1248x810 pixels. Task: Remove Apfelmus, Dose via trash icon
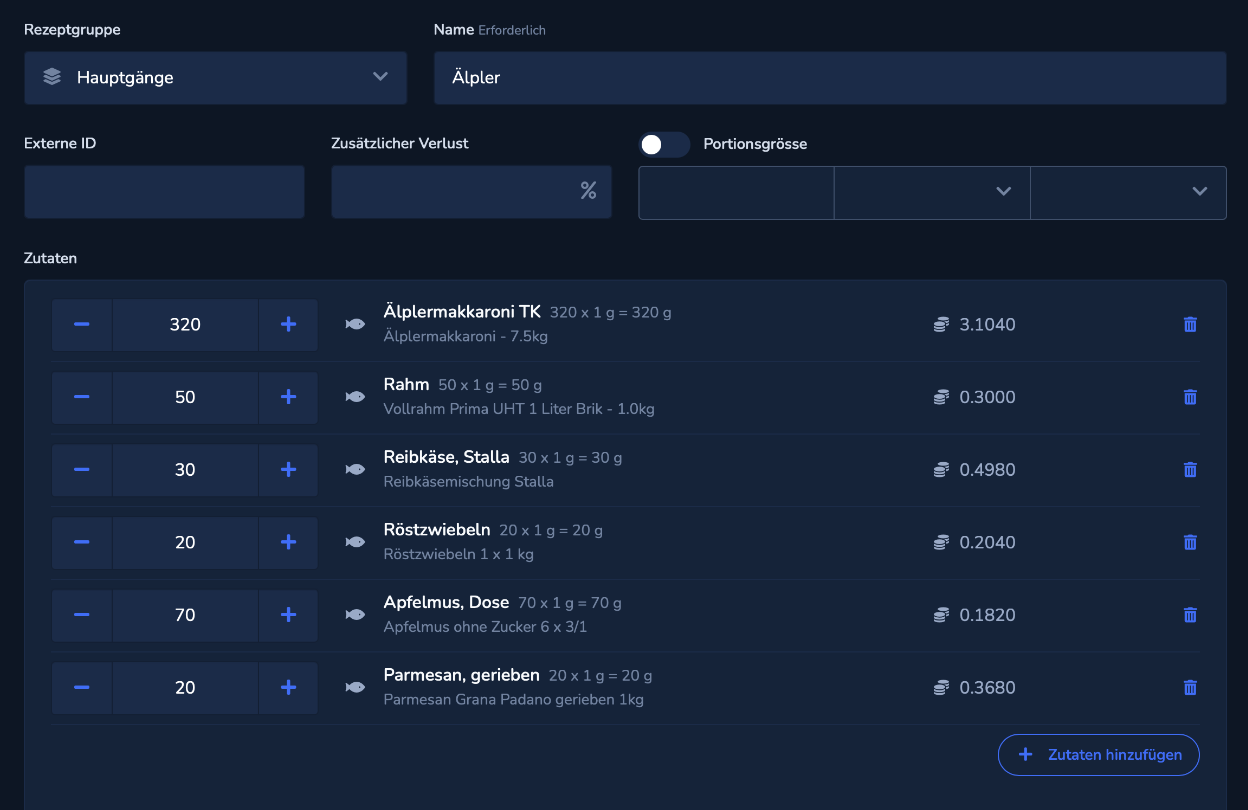coord(1190,615)
